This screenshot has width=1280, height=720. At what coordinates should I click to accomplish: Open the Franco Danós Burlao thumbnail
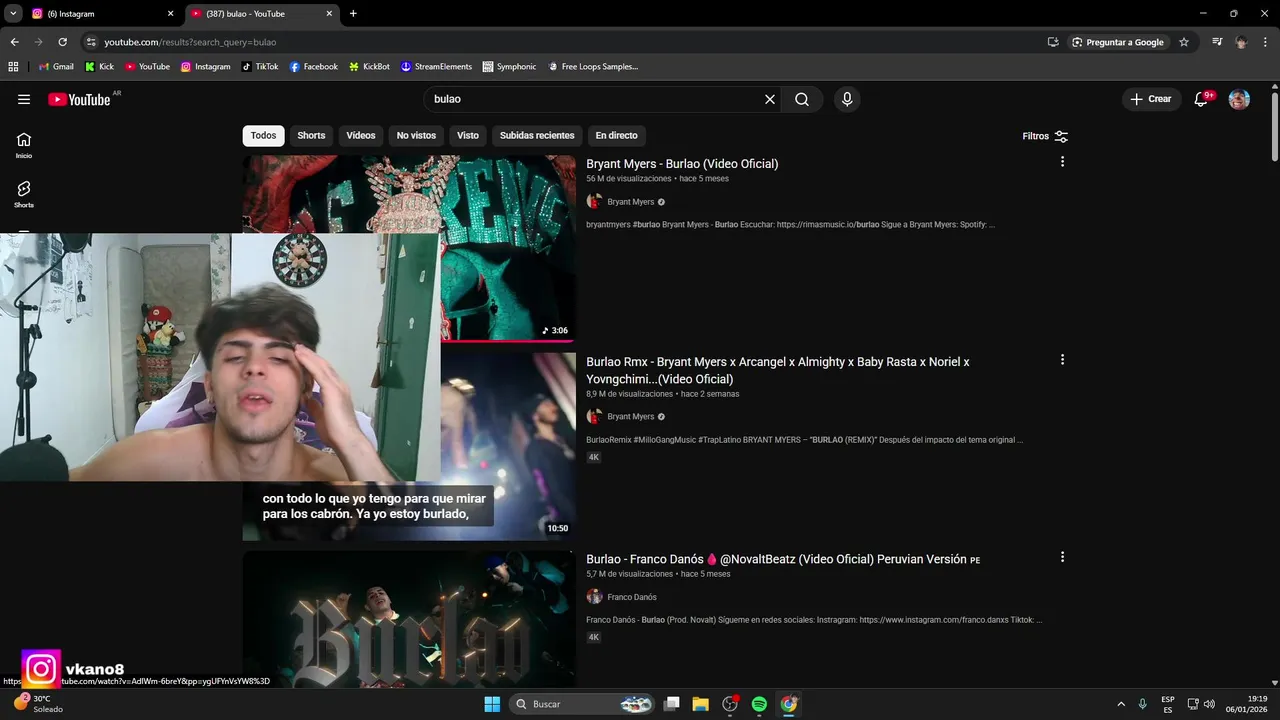[409, 620]
